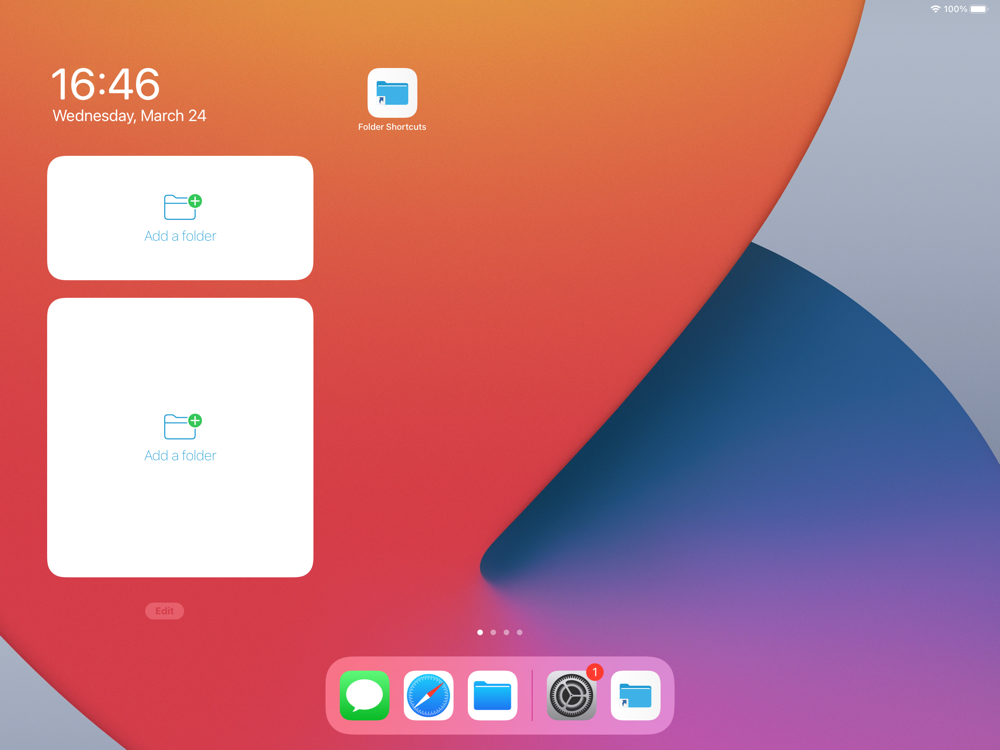Tap the red notification badge on Settings

(x=594, y=672)
